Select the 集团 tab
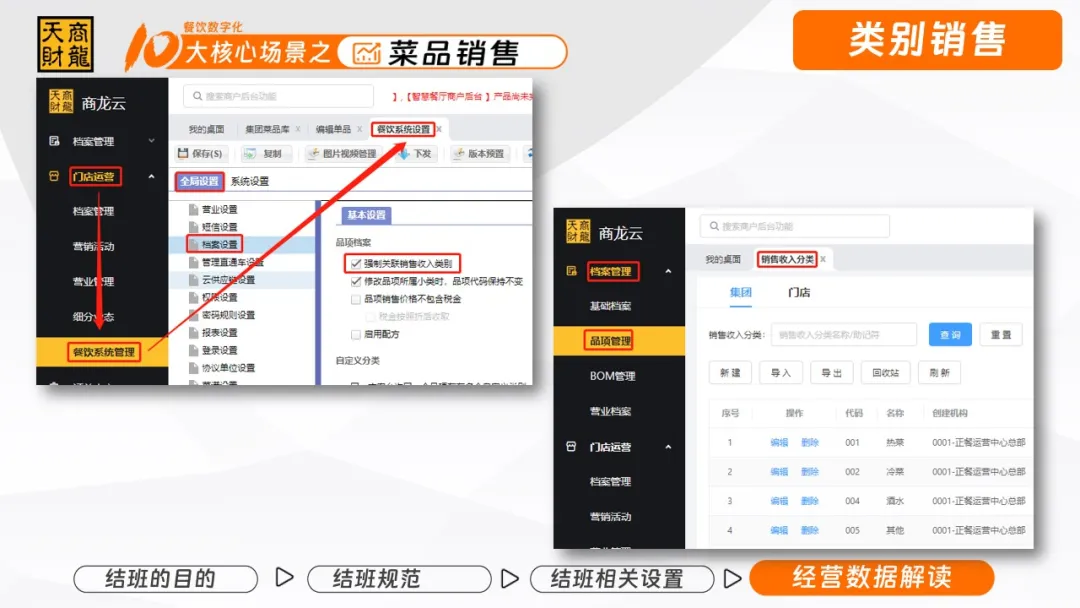 pyautogui.click(x=740, y=293)
